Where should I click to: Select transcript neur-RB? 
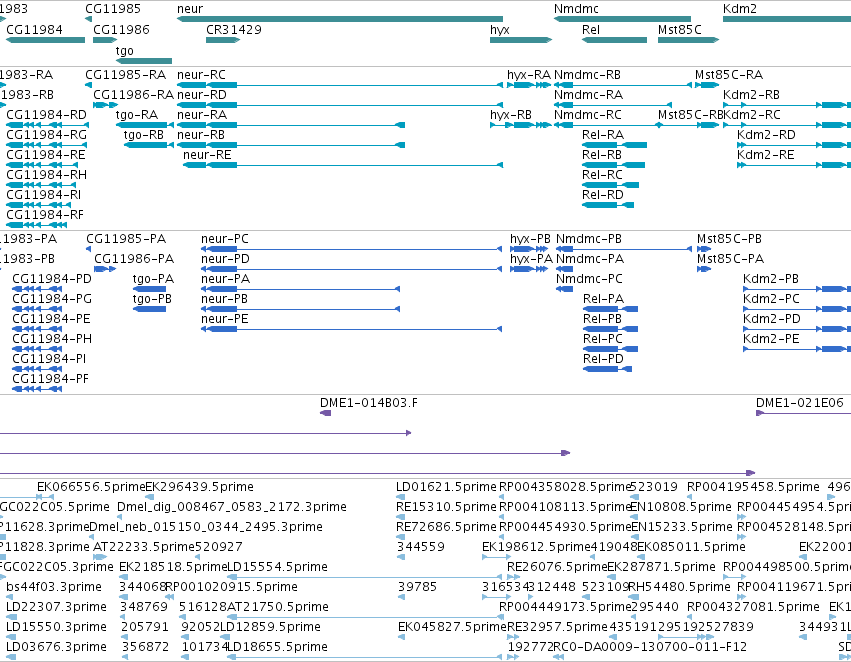coord(291,145)
